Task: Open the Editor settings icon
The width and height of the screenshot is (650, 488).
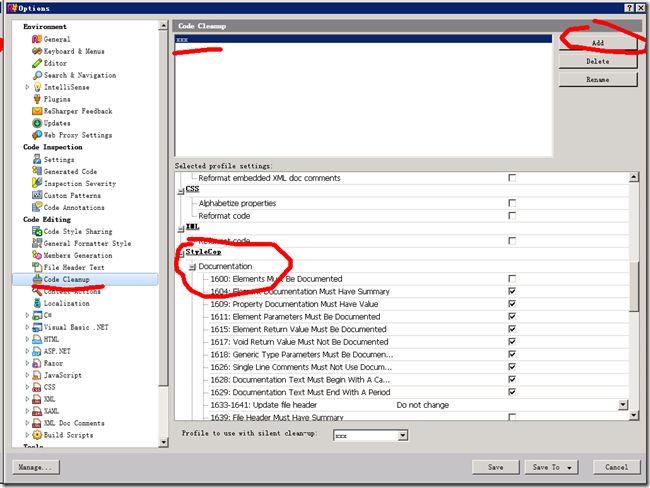Action: click(36, 63)
